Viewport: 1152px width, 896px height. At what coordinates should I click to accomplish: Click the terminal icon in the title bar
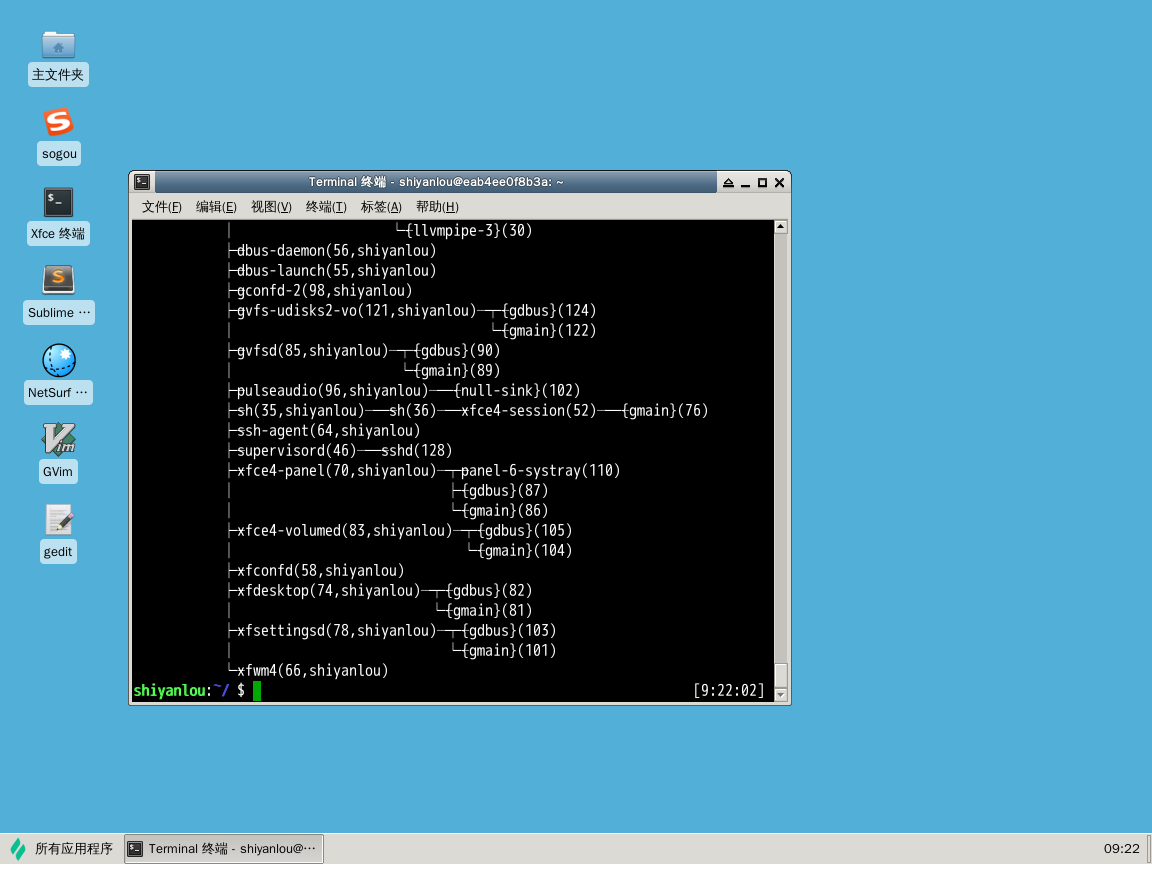141,181
